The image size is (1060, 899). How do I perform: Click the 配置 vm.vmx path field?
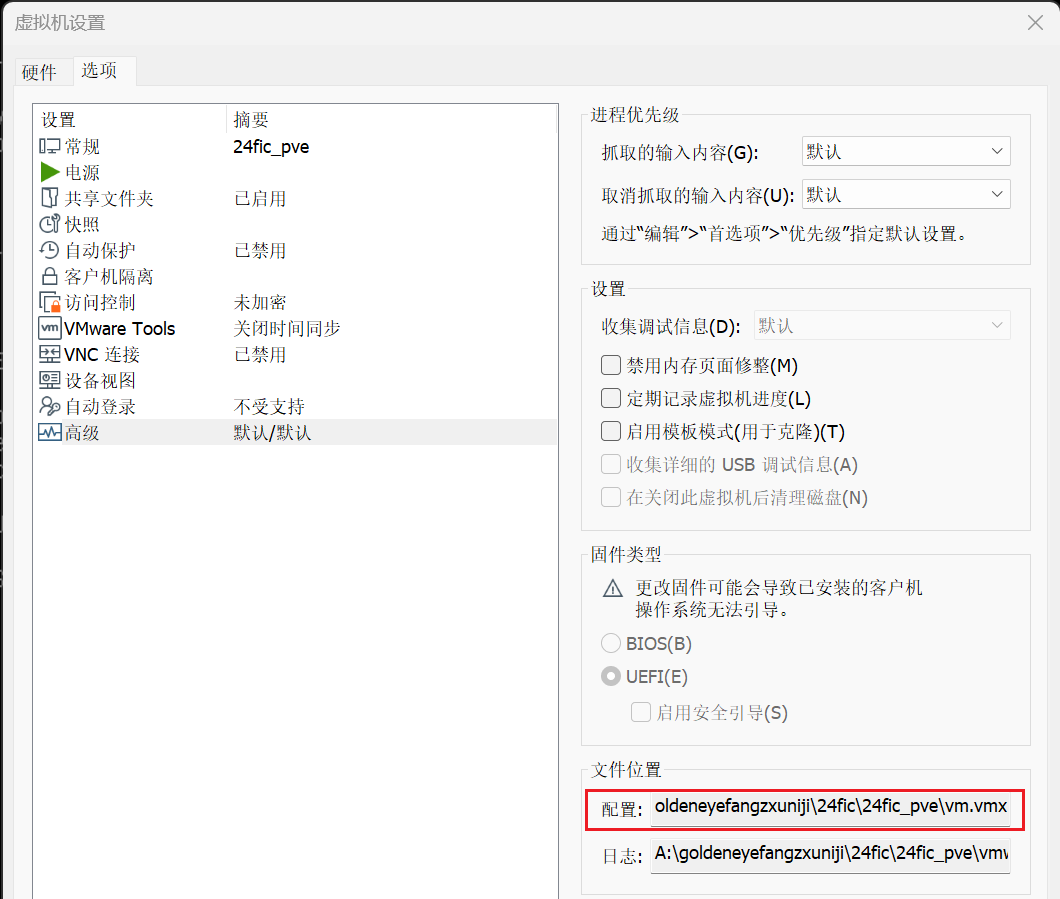pos(830,808)
